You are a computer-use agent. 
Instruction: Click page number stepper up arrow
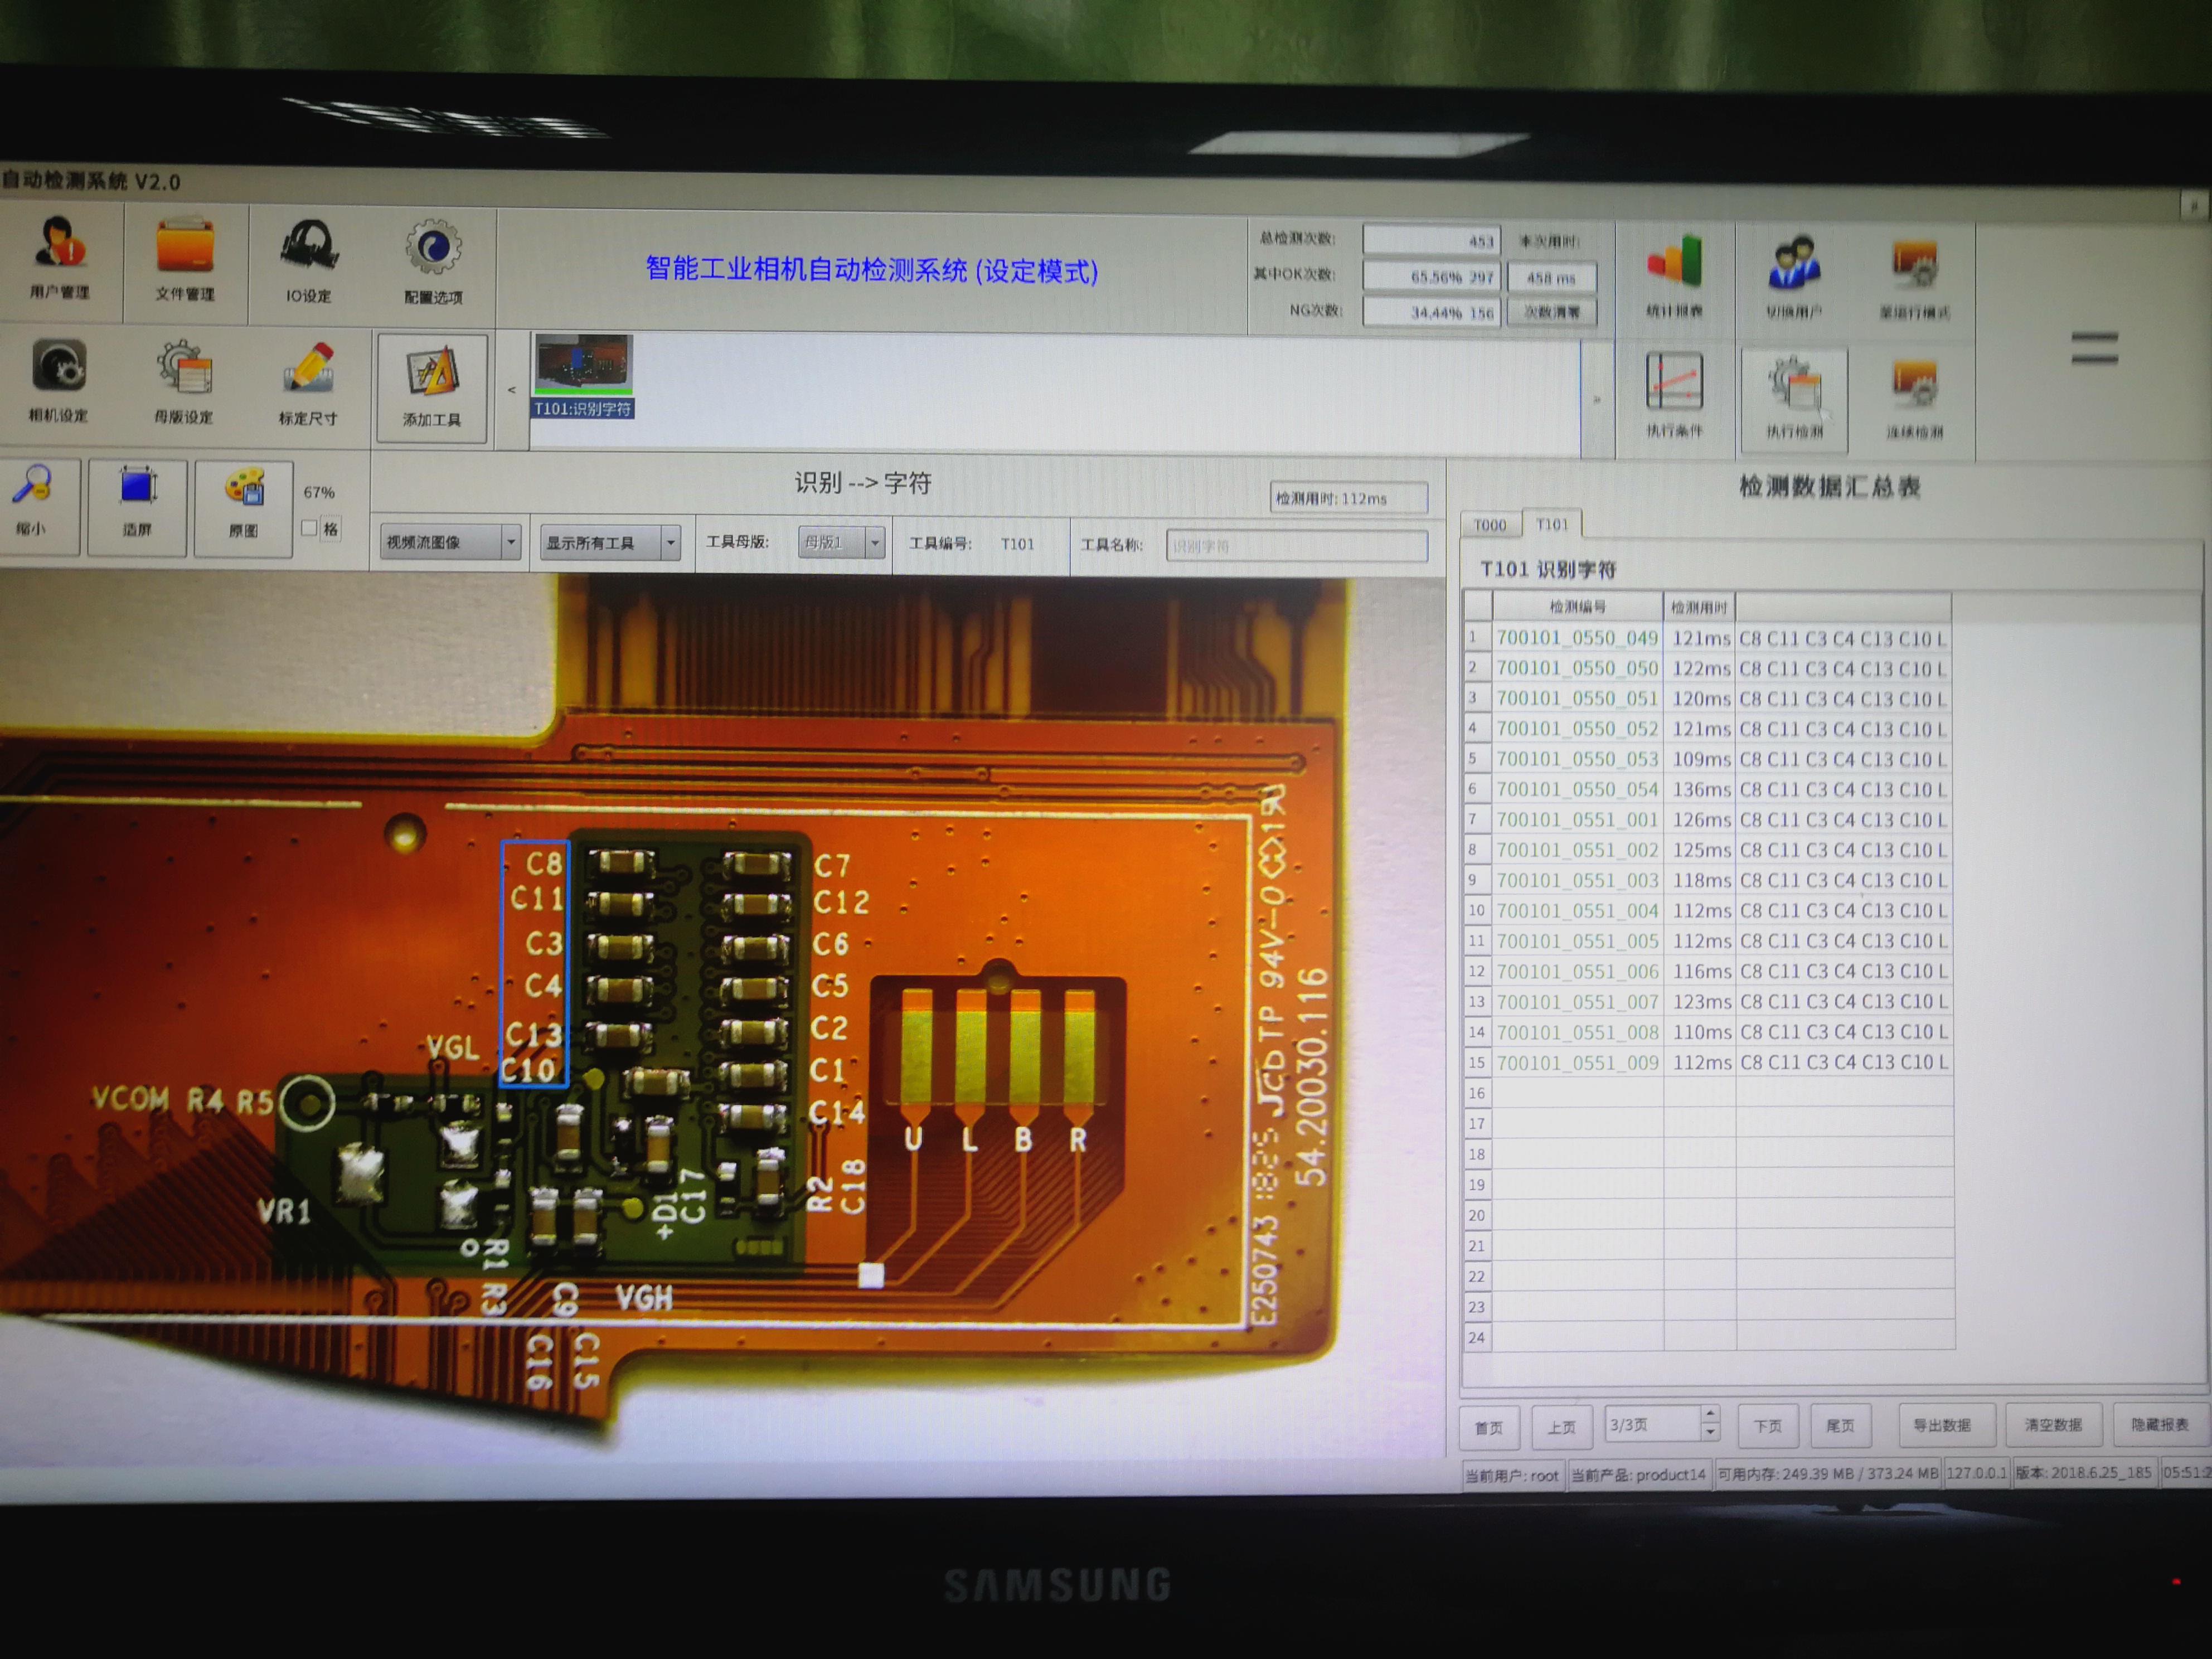click(1711, 1414)
